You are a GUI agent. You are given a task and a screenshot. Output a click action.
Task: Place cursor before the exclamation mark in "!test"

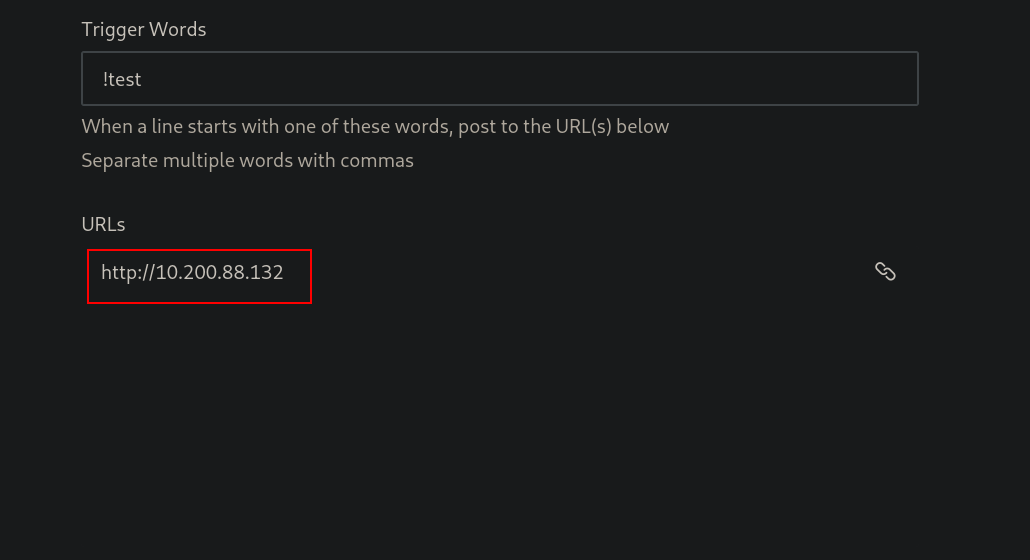(x=102, y=79)
